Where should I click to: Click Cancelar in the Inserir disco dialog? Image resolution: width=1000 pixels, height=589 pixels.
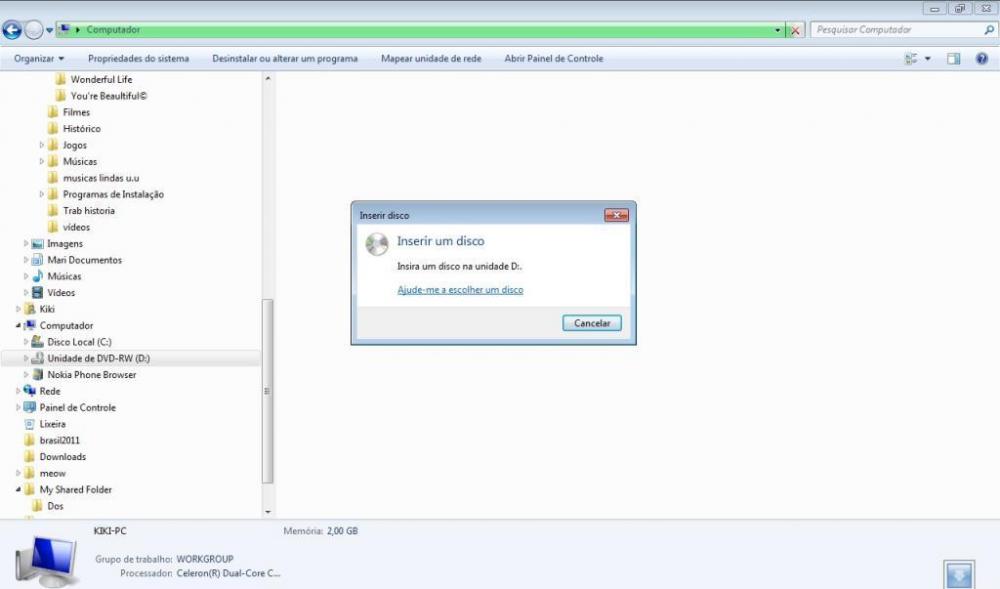tap(592, 323)
